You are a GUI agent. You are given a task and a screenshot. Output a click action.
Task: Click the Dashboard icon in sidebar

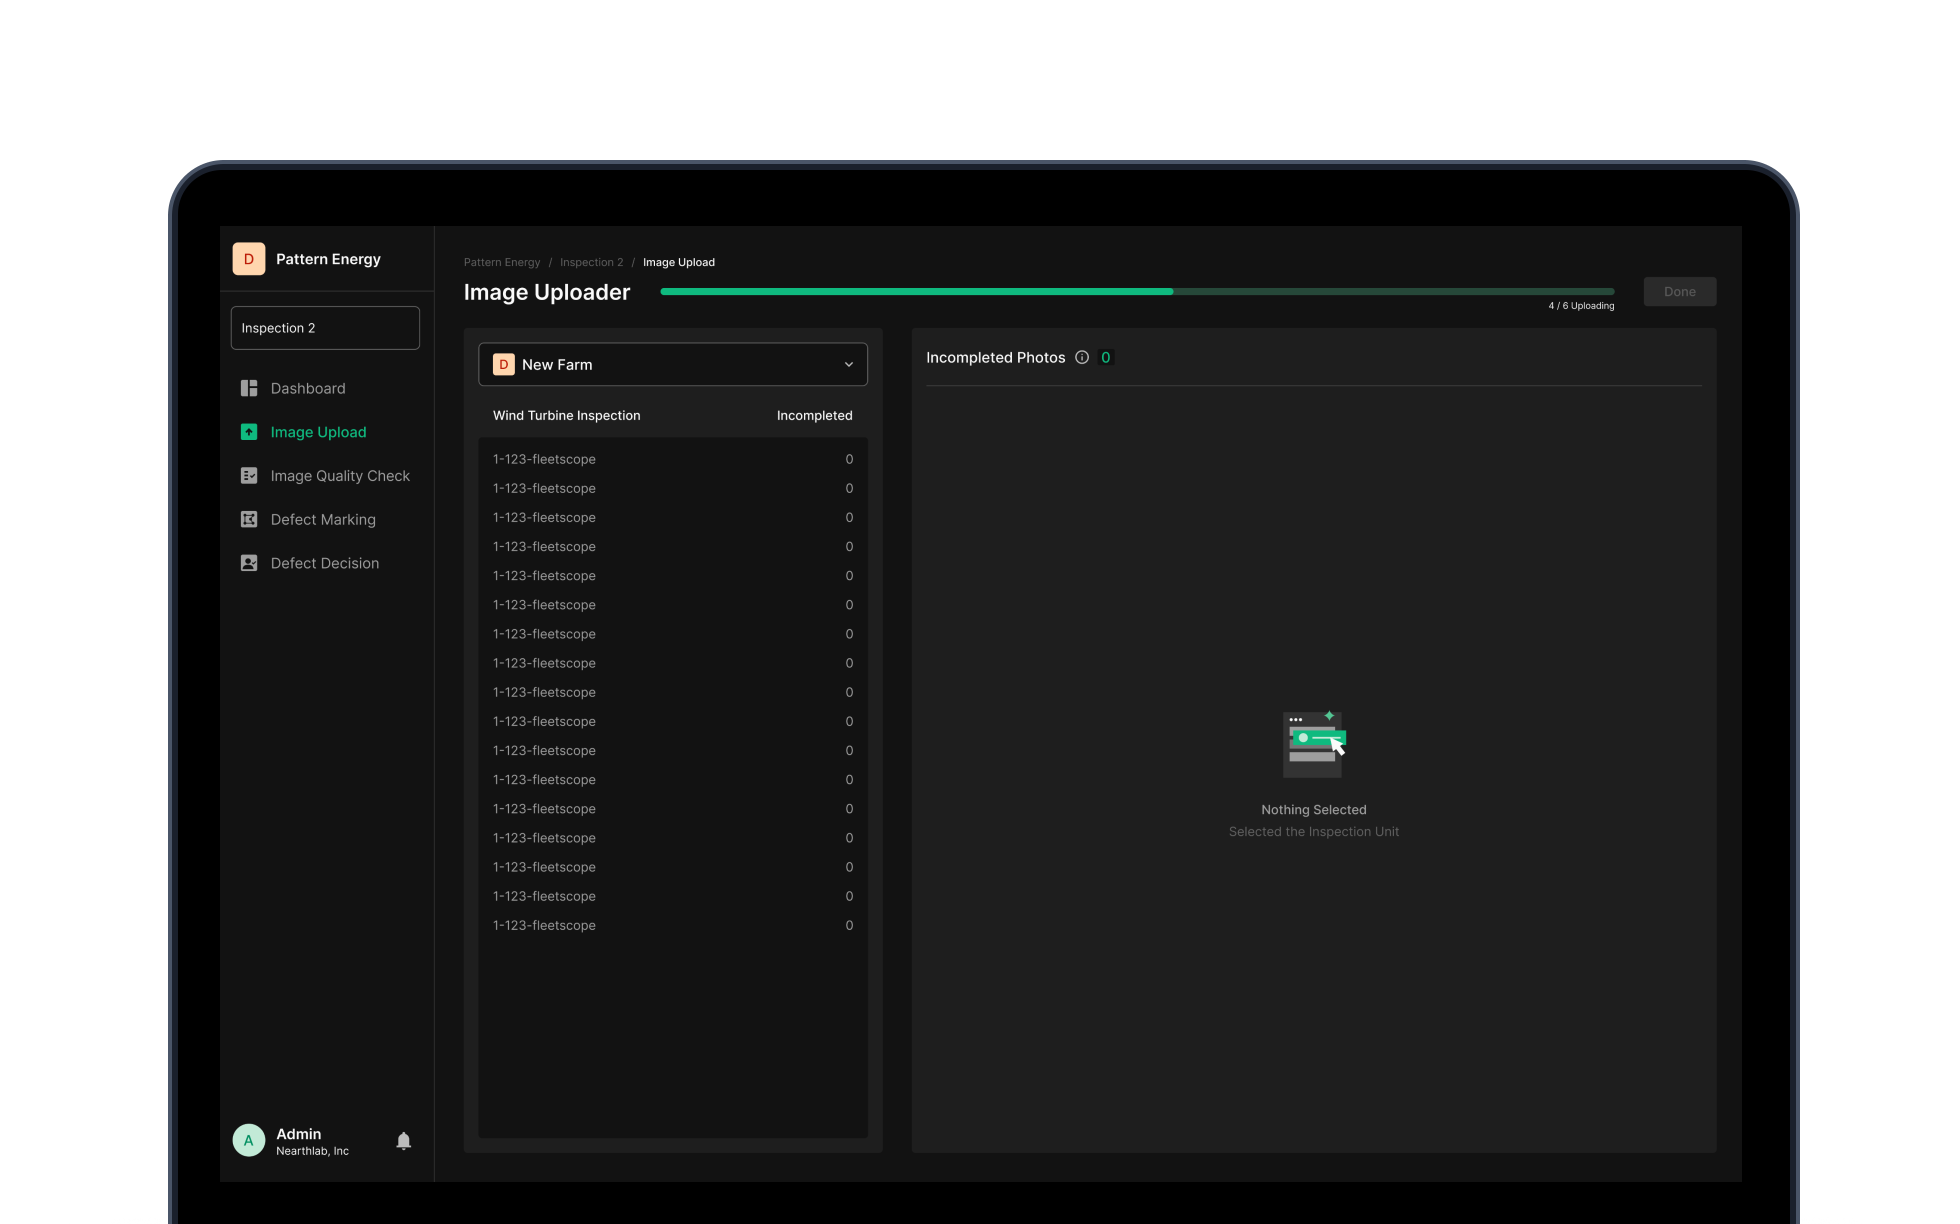tap(249, 388)
